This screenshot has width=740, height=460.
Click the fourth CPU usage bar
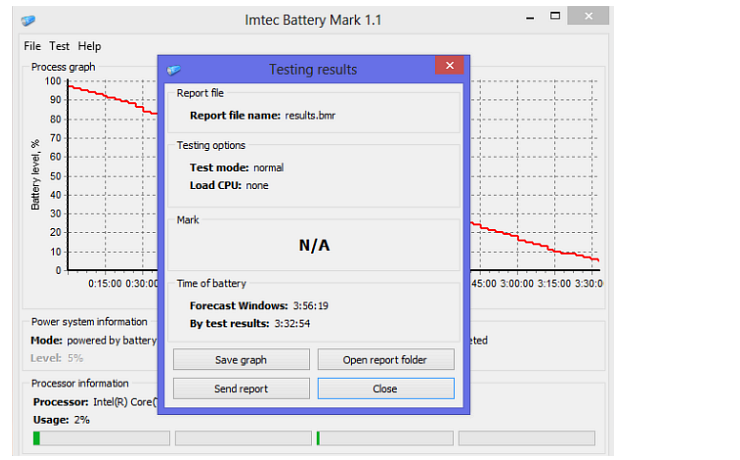[527, 438]
